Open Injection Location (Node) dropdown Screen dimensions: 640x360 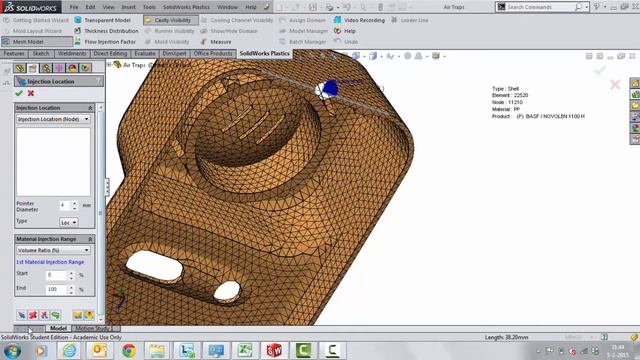tap(53, 119)
